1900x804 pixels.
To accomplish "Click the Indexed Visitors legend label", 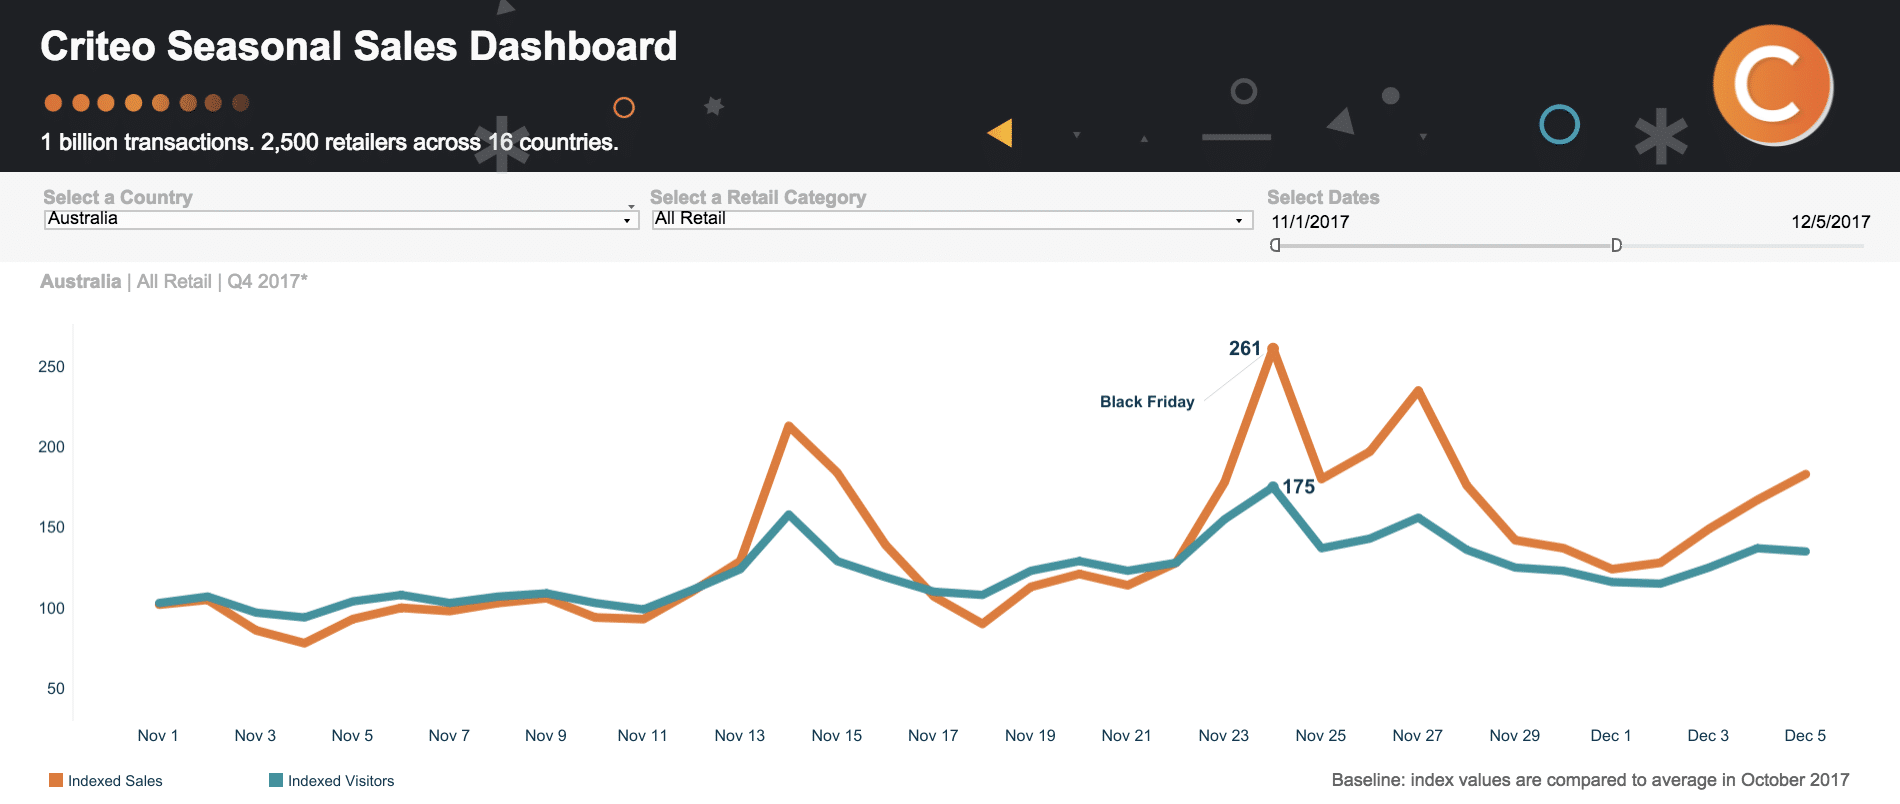I will pyautogui.click(x=341, y=781).
